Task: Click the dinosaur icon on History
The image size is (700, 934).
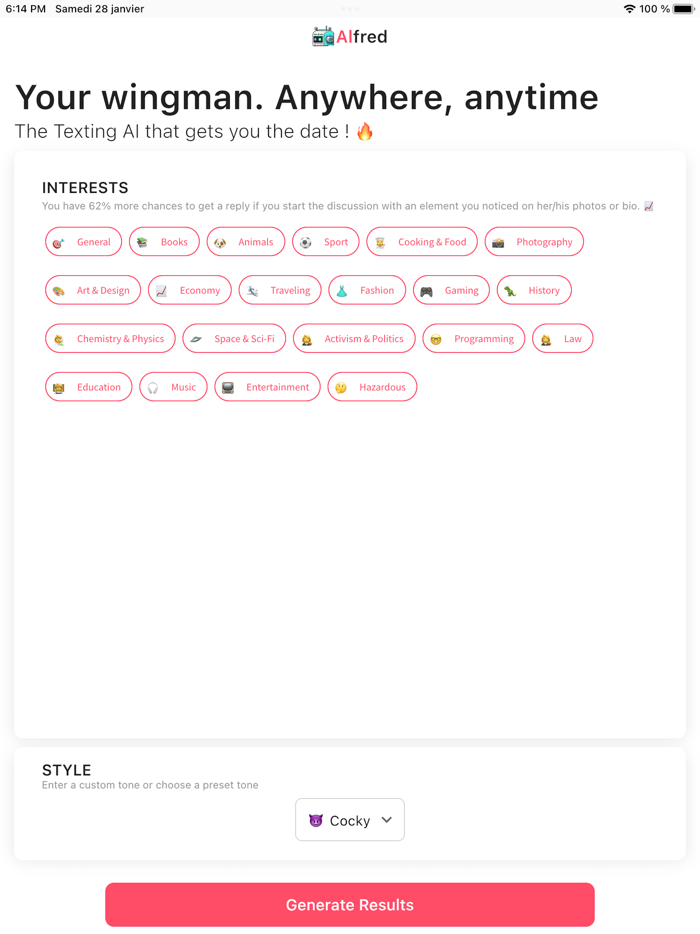Action: coord(510,291)
